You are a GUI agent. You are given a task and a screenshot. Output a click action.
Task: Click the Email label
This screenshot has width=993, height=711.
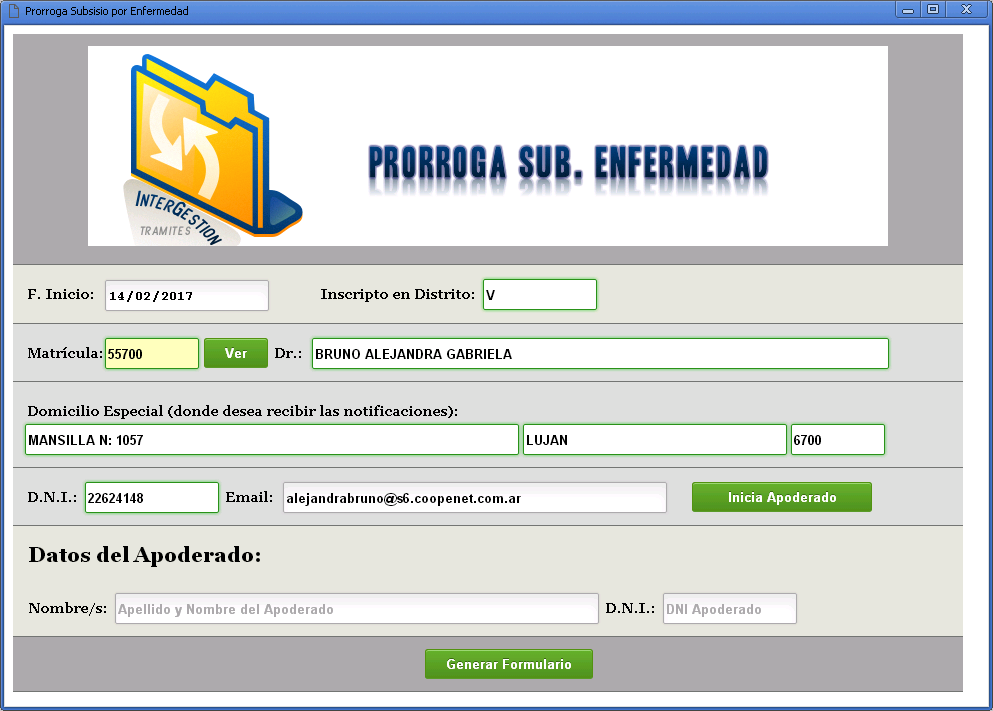point(249,498)
